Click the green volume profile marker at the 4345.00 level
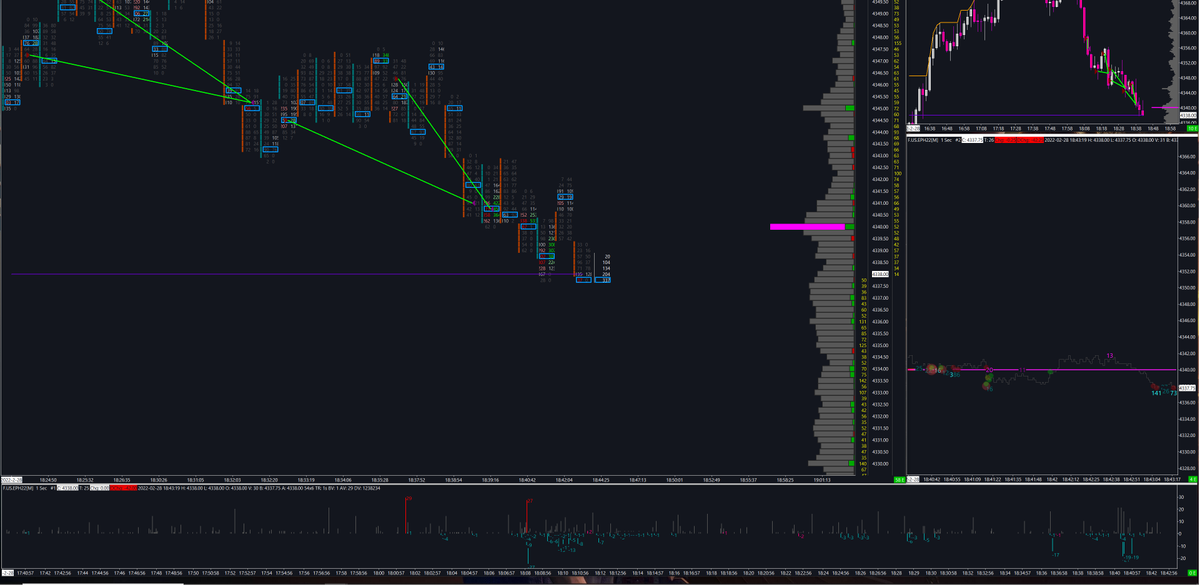 pyautogui.click(x=850, y=108)
